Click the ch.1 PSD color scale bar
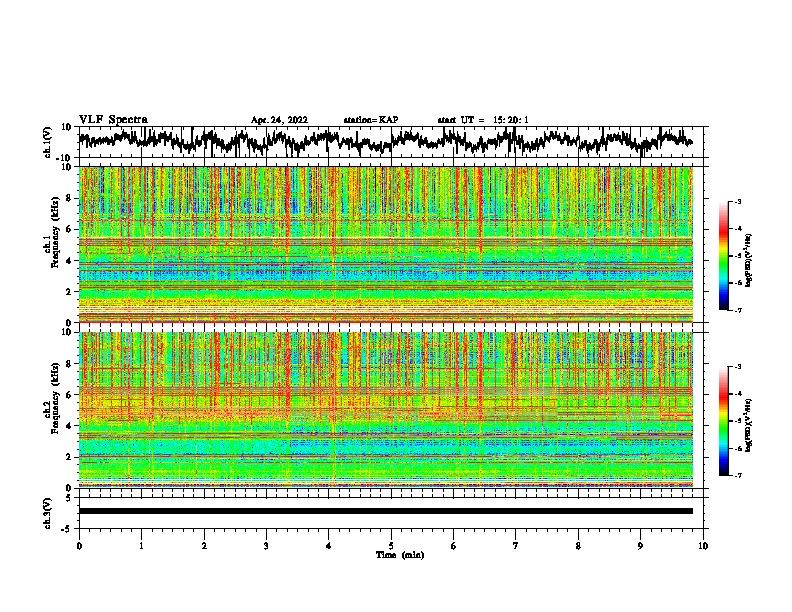Image resolution: width=792 pixels, height=612 pixels. pos(723,256)
